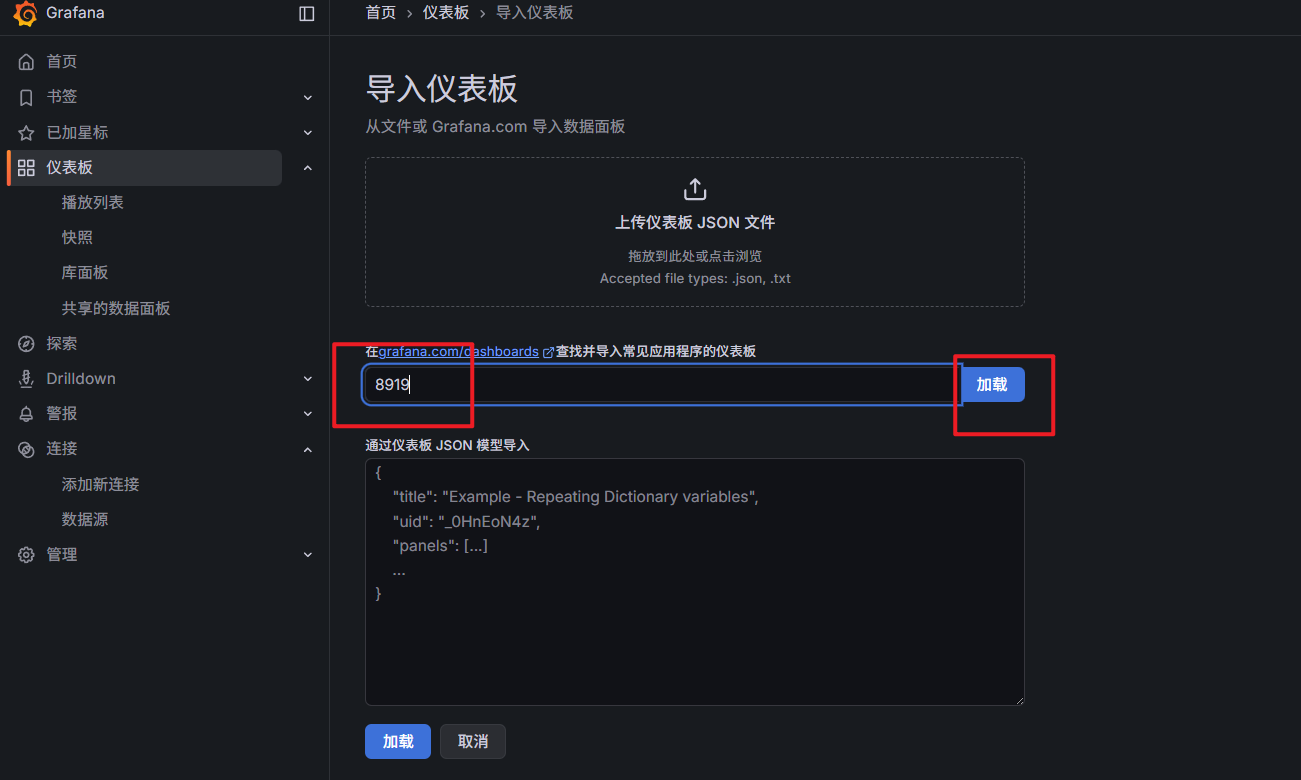Click the Accepted file types: .json, .txt text
Image resolution: width=1301 pixels, height=780 pixels.
click(695, 278)
